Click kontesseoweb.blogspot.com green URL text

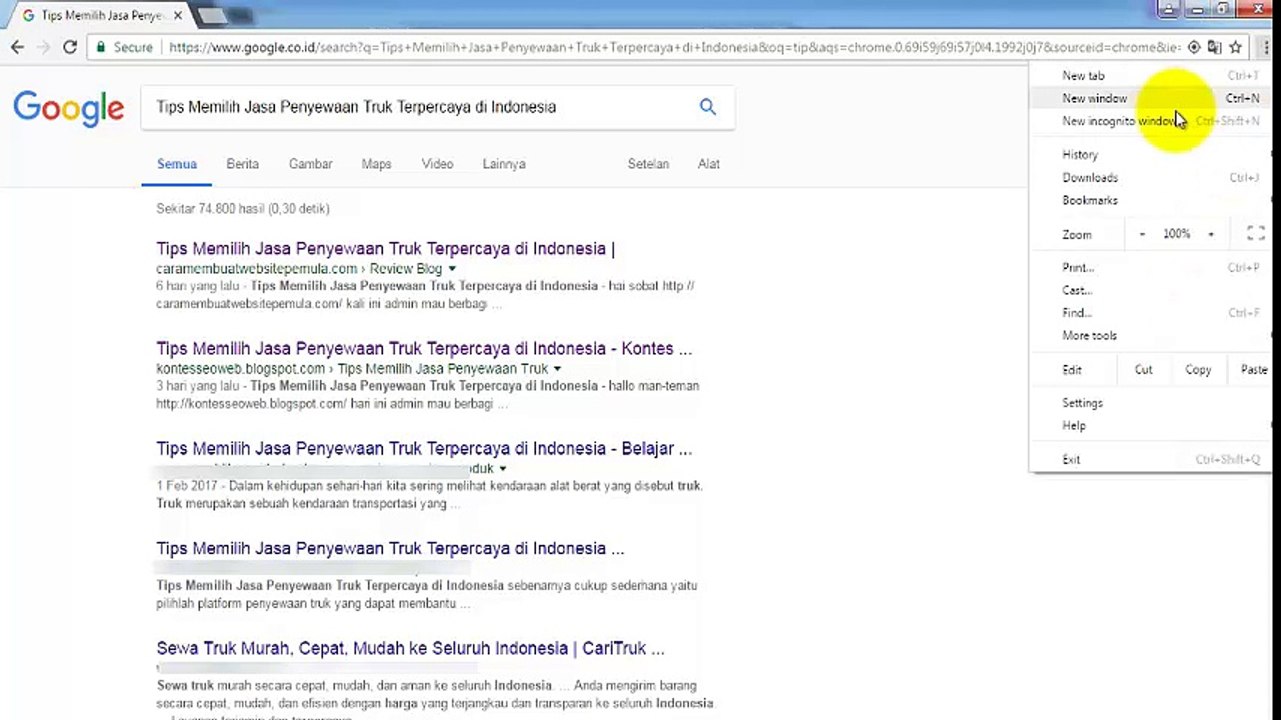240,369
